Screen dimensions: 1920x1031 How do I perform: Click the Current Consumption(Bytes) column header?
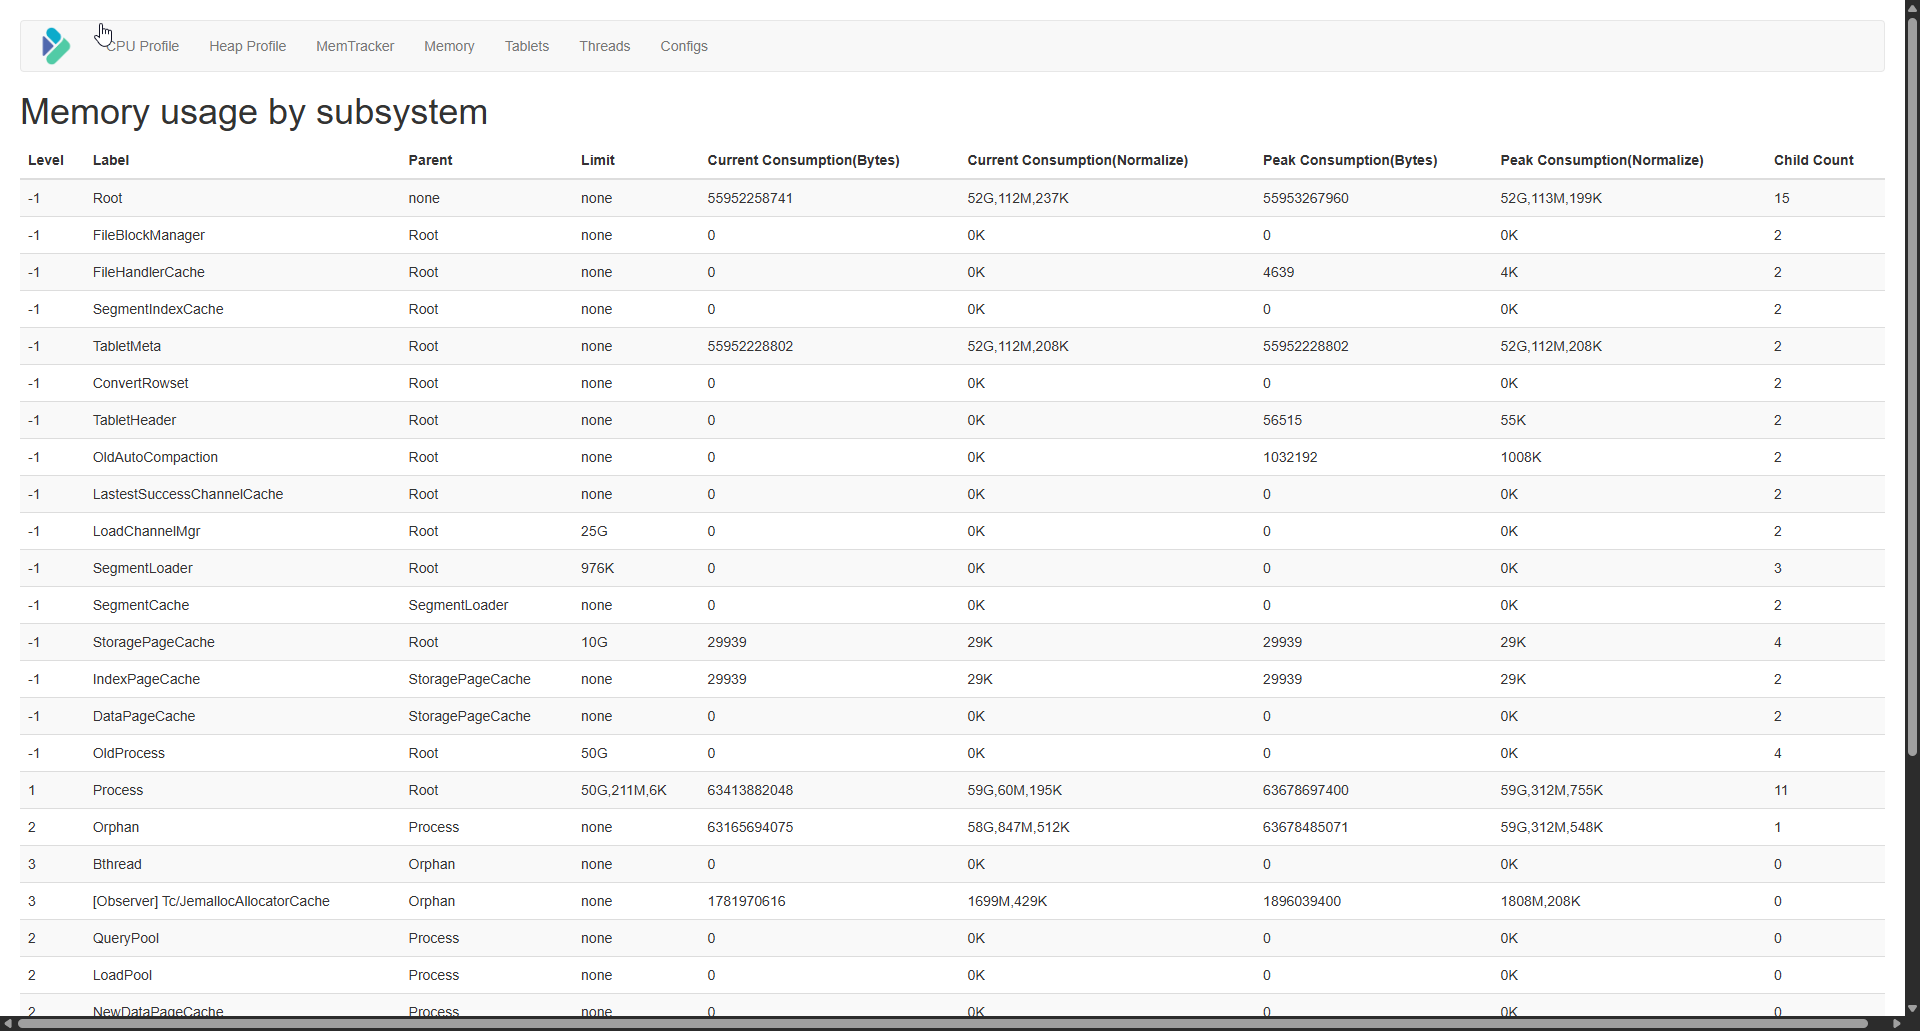click(803, 160)
